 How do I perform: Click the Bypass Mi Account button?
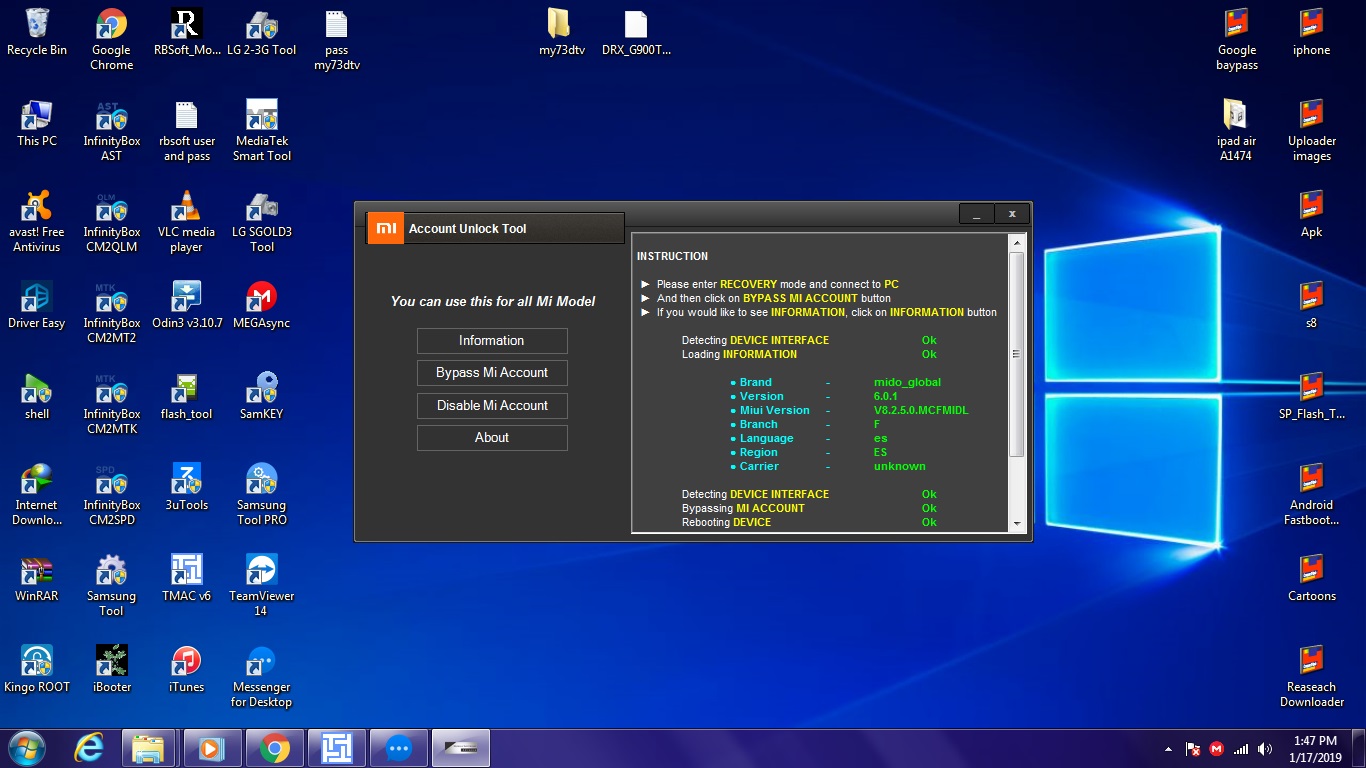pos(492,373)
